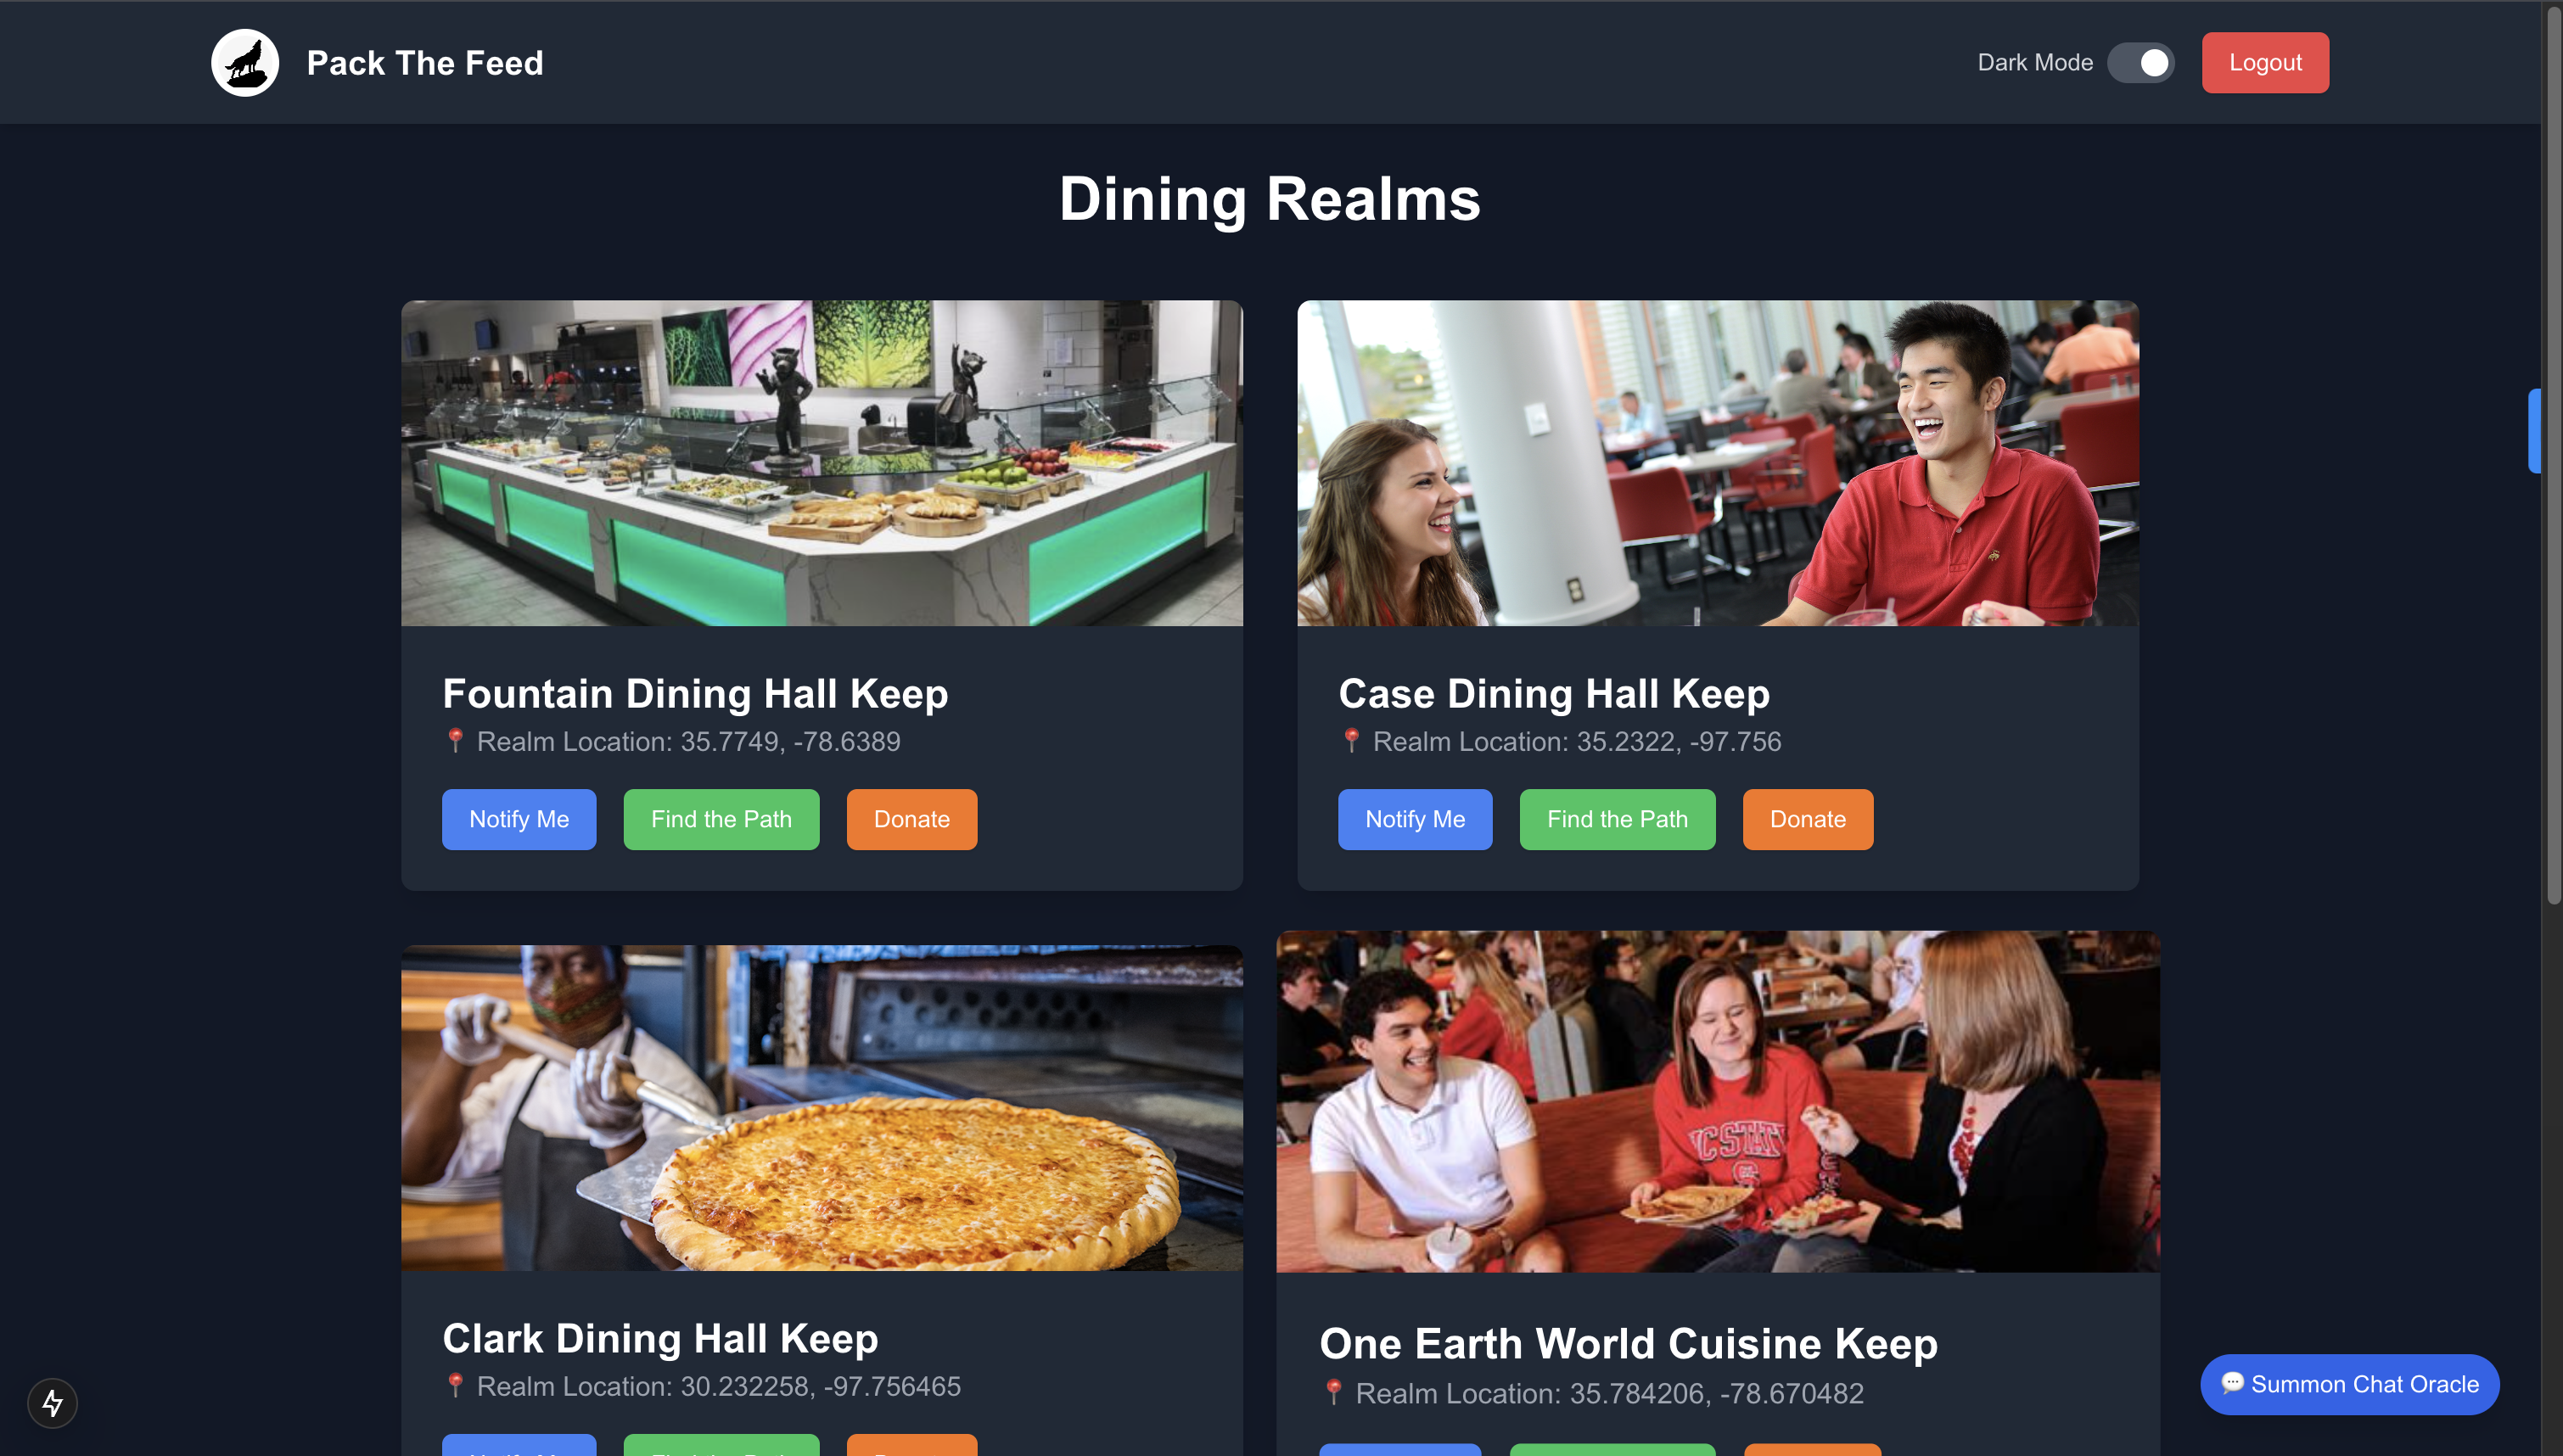Viewport: 2563px width, 1456px height.
Task: Click the chat bubble icon in Summon Chat Oracle
Action: 2232,1383
